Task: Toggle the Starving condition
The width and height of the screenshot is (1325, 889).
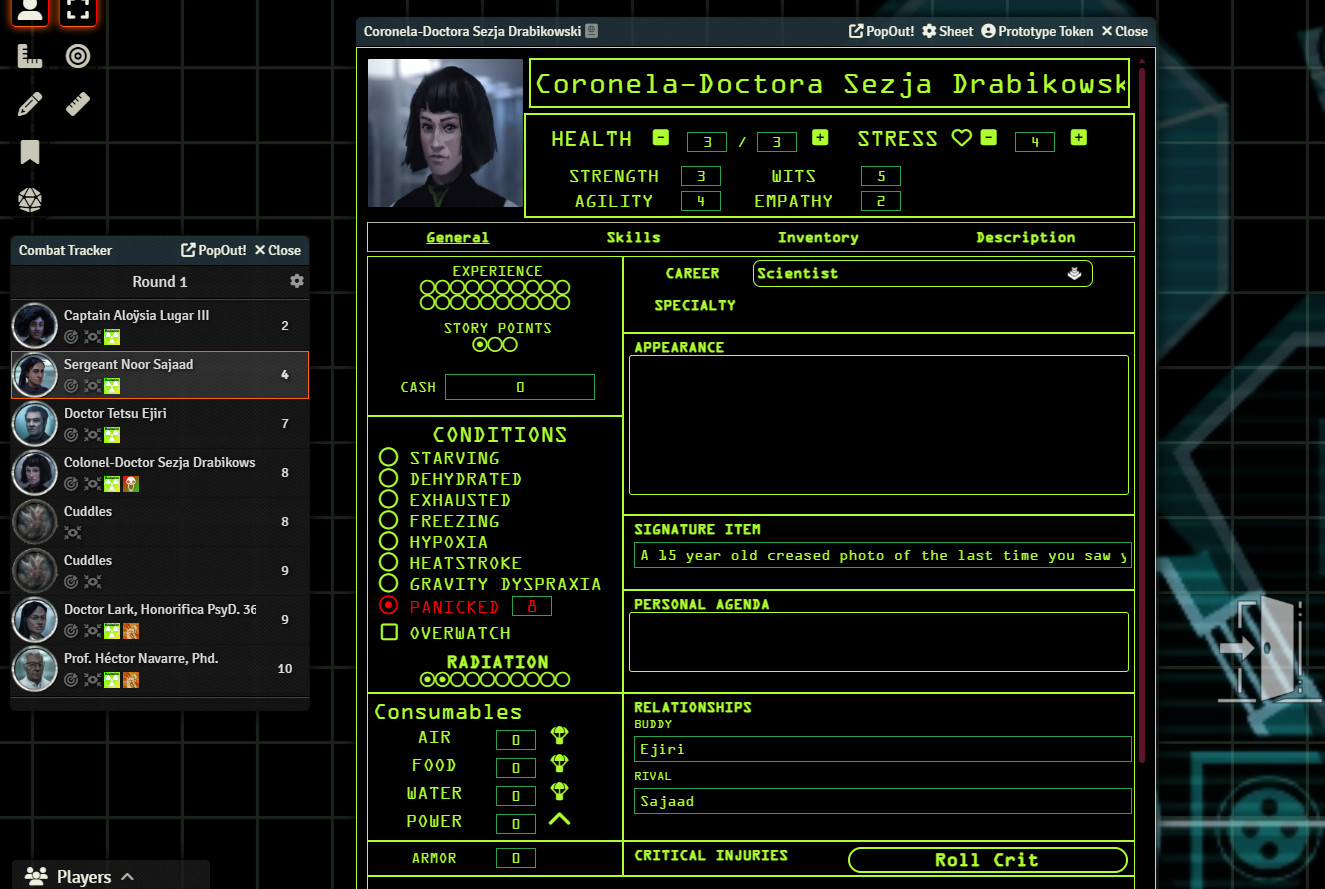Action: click(389, 457)
